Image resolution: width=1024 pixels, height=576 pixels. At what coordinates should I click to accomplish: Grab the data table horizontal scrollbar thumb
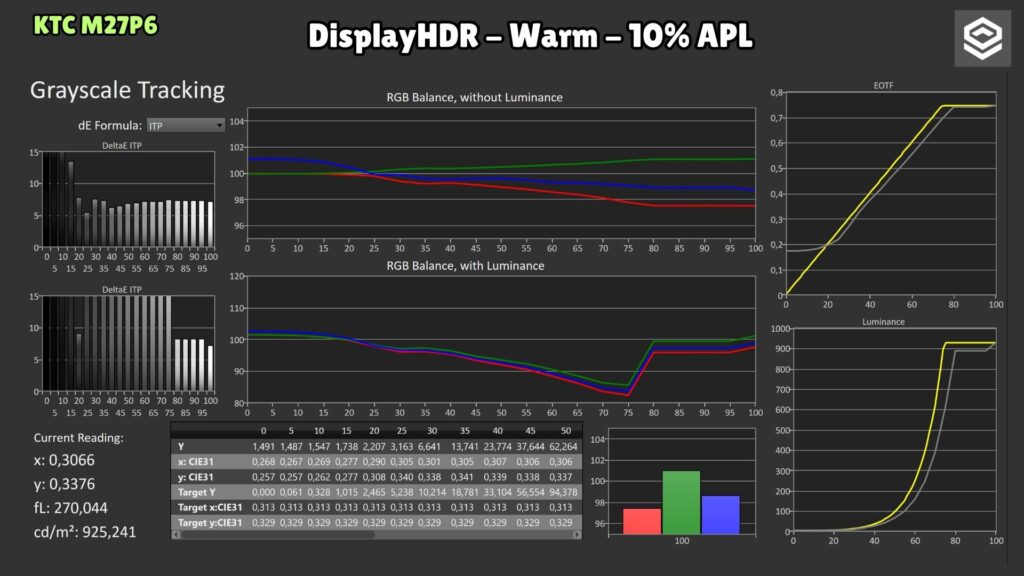278,534
